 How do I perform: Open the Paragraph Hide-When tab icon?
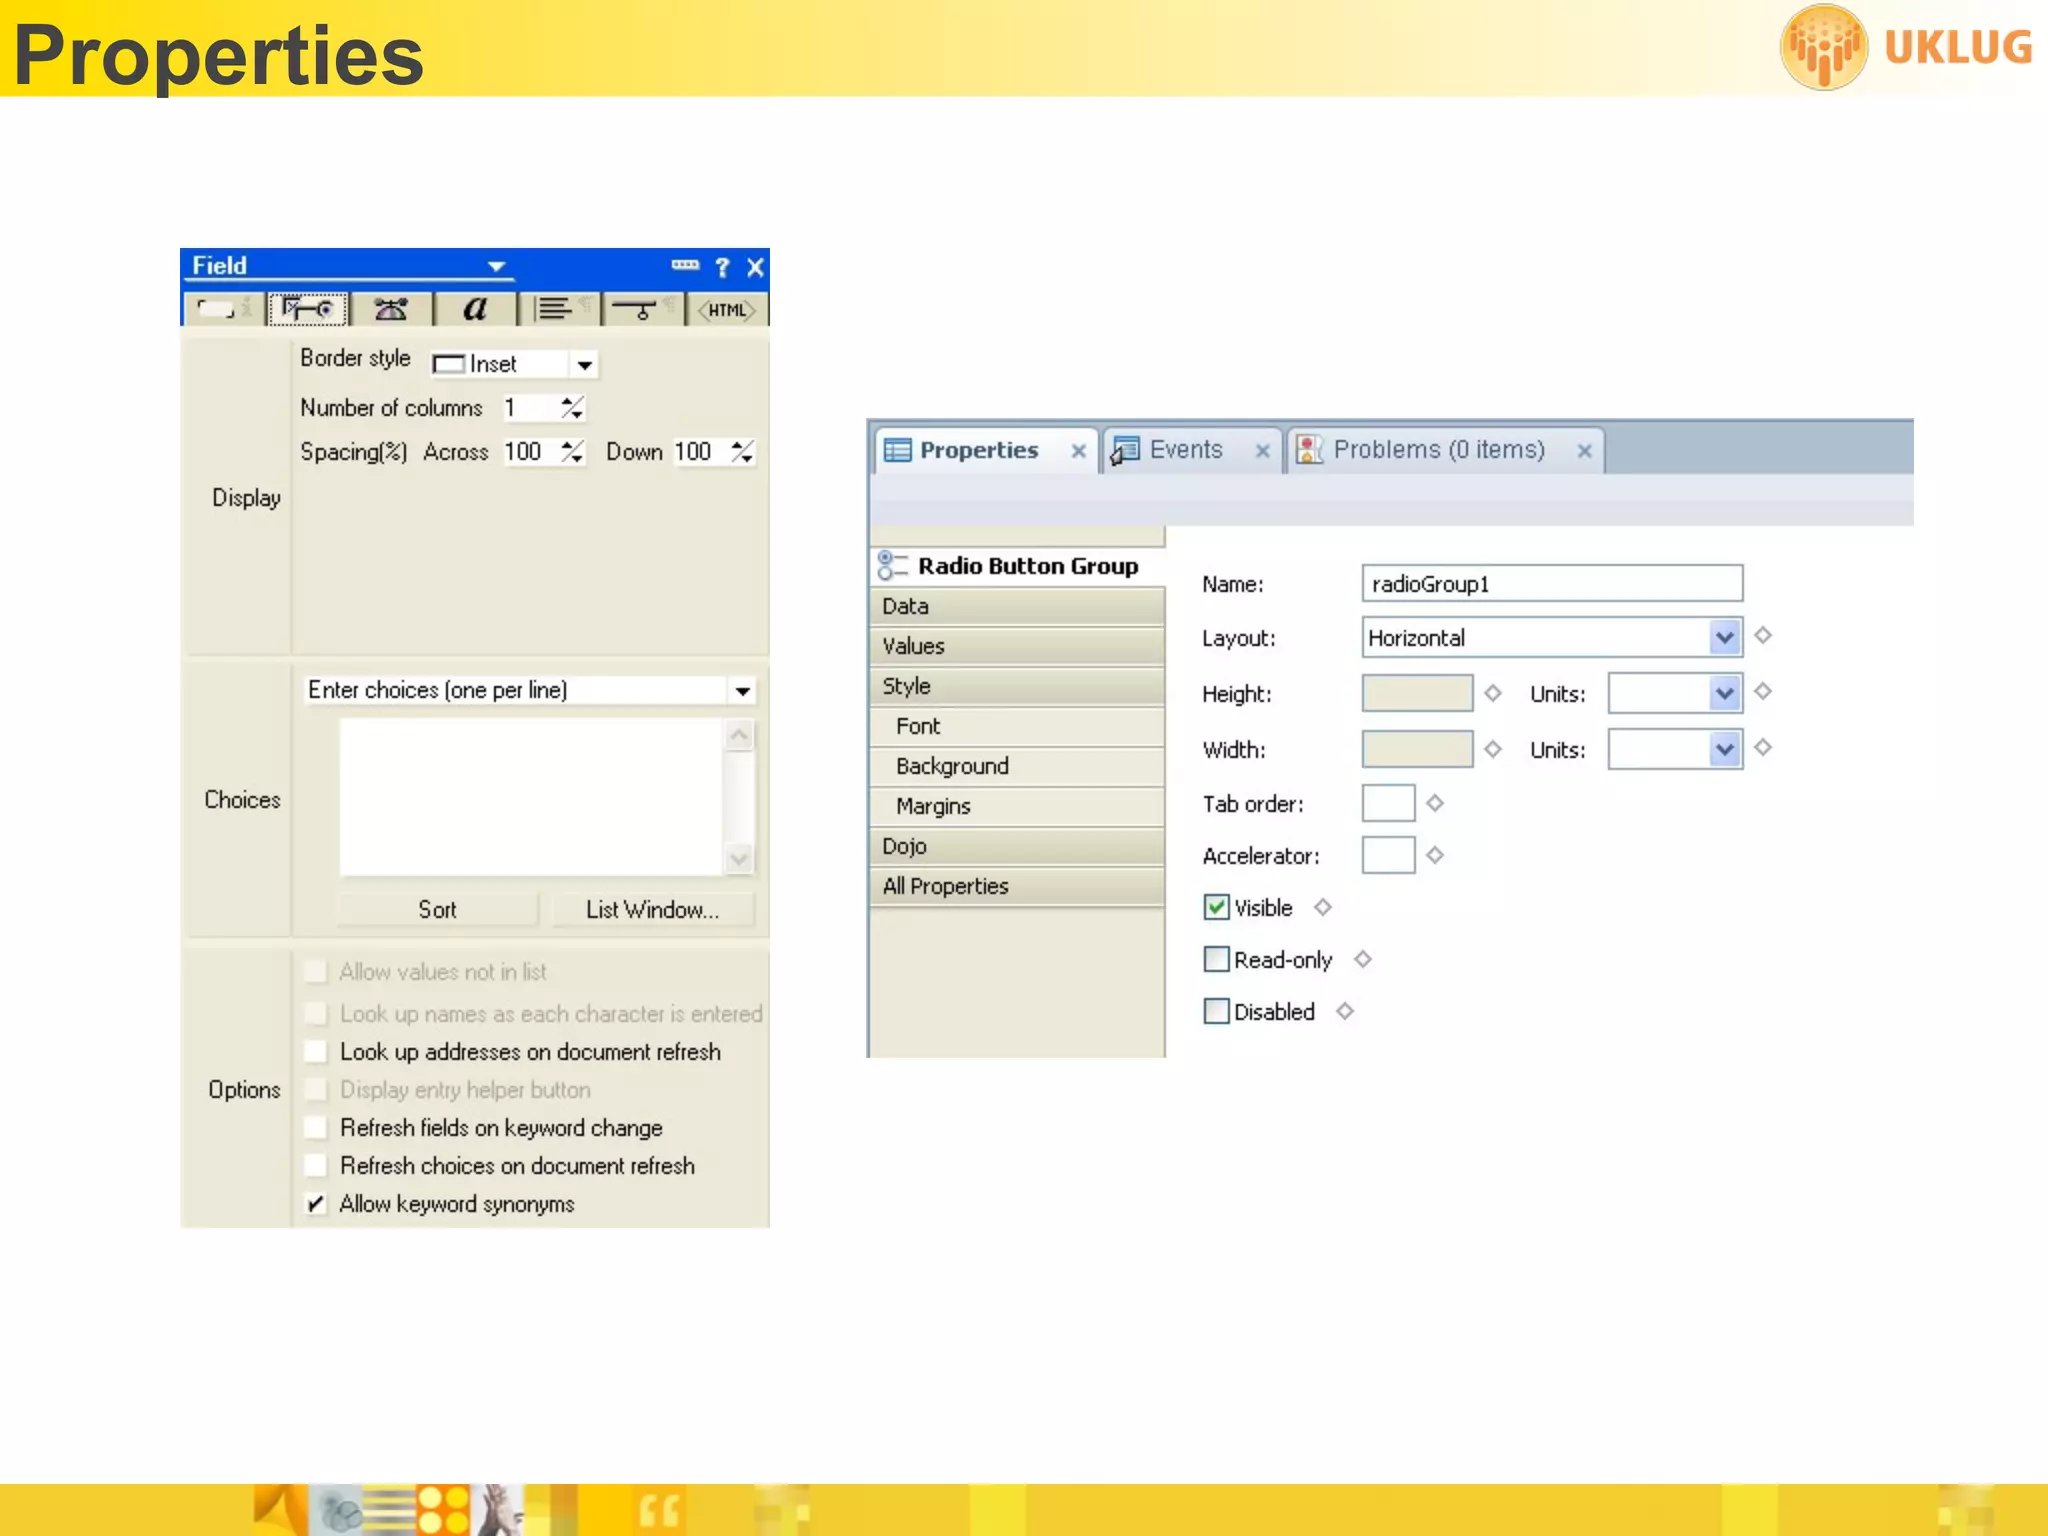[639, 309]
